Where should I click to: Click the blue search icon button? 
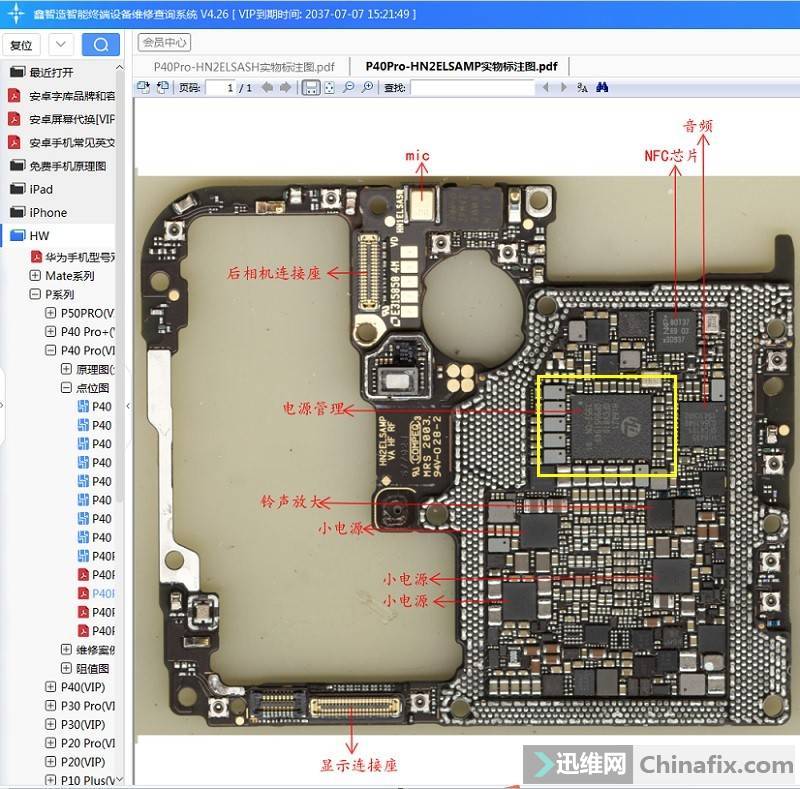[100, 45]
